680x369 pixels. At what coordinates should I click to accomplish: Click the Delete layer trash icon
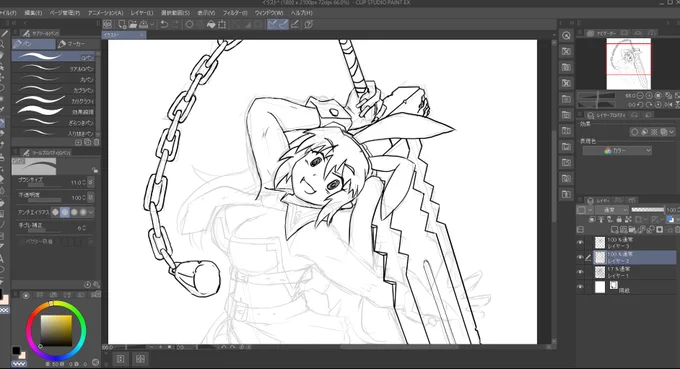(677, 229)
